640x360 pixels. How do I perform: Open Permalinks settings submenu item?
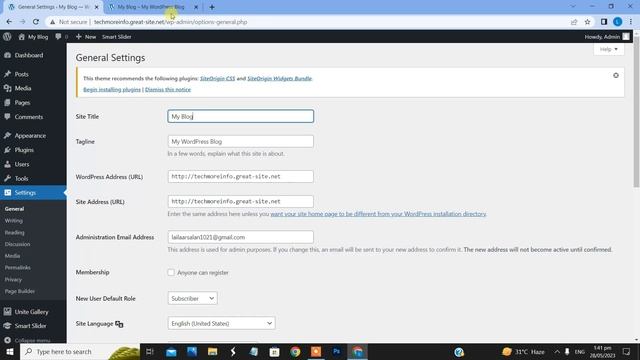pos(18,268)
